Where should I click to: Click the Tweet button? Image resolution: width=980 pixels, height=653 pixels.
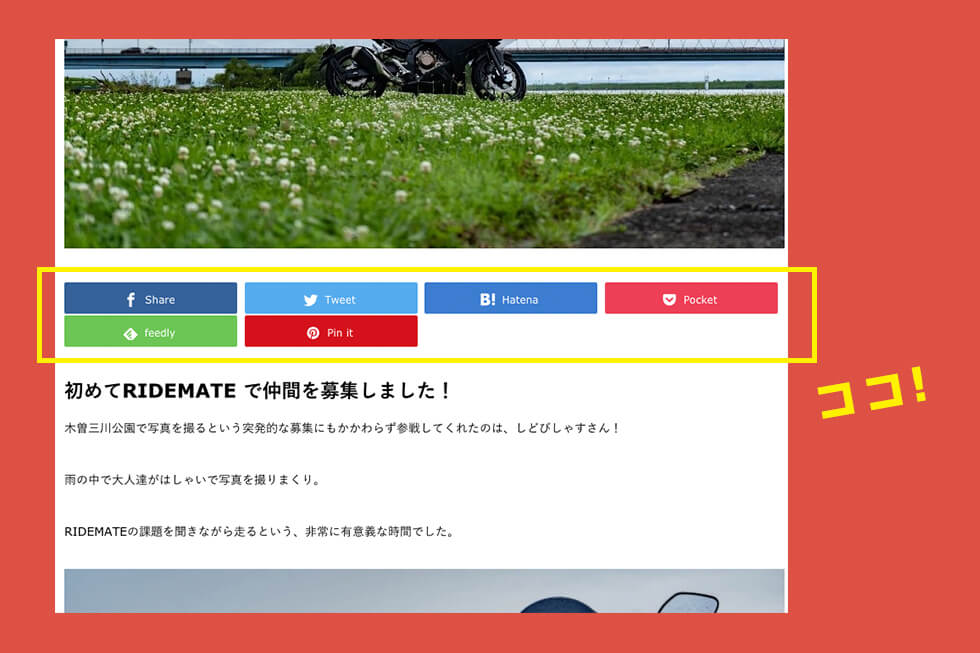(x=331, y=298)
